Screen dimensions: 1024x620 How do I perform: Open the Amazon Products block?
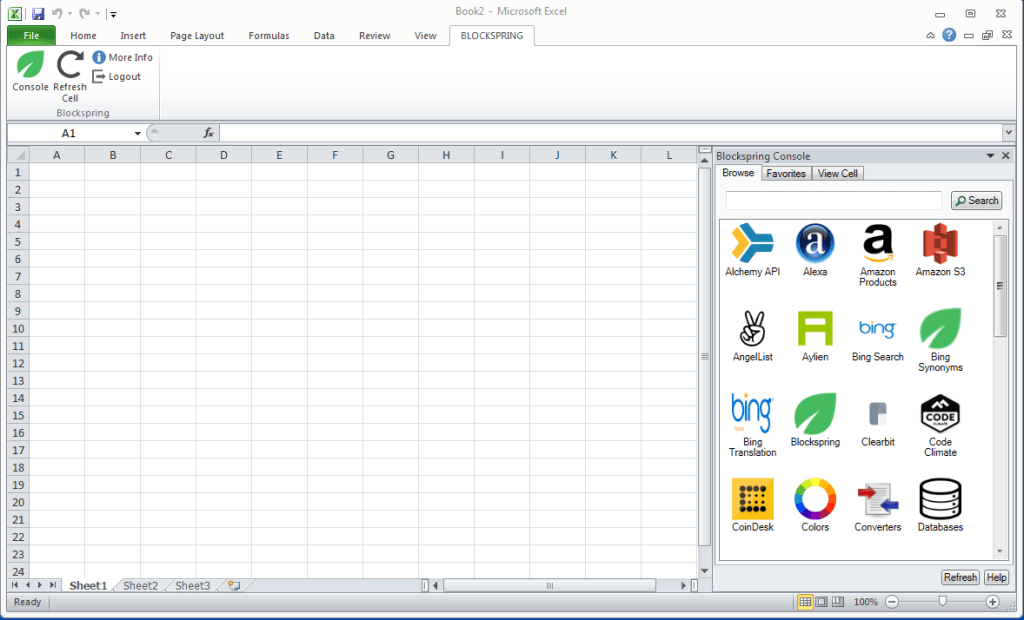point(878,255)
